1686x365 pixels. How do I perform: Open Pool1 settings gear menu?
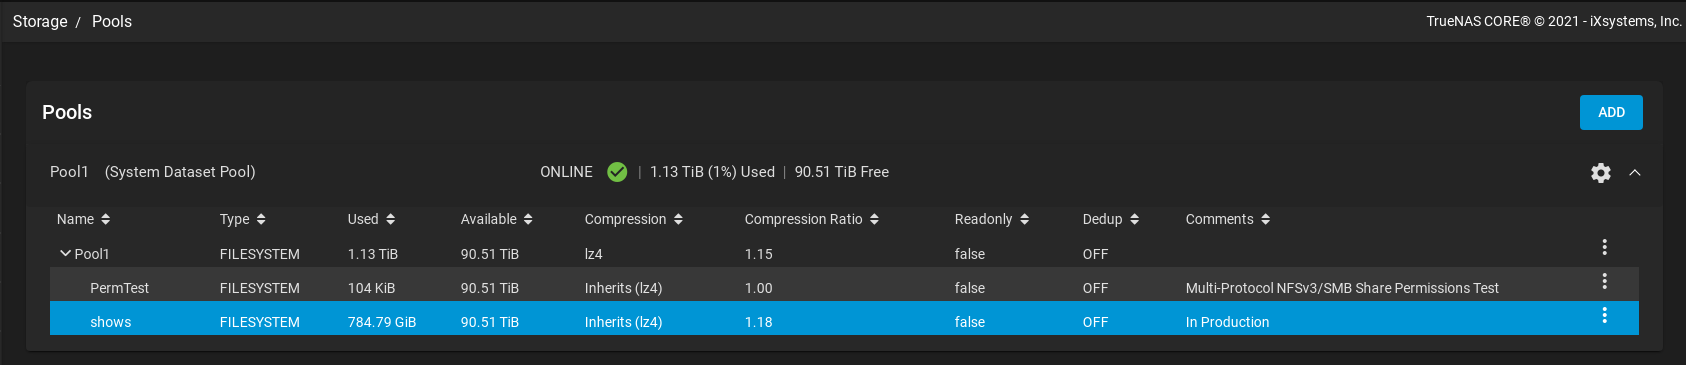tap(1600, 172)
